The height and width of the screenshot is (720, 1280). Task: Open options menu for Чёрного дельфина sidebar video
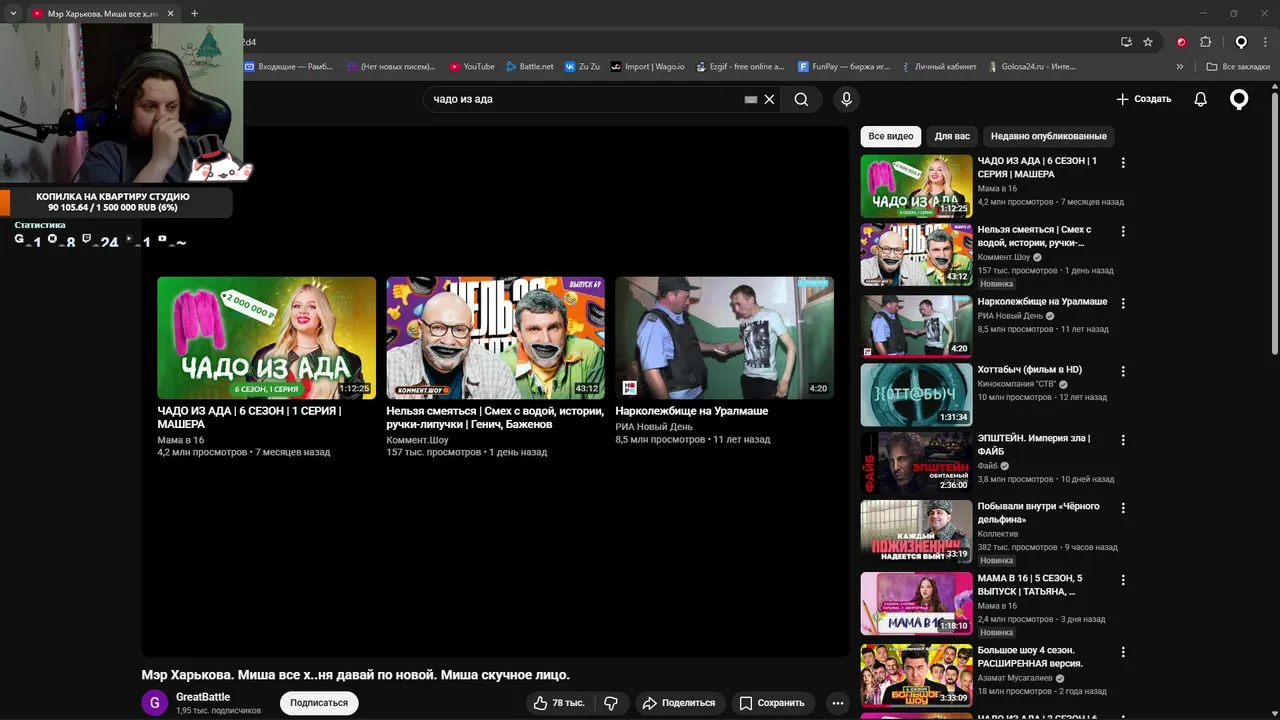(x=1123, y=508)
